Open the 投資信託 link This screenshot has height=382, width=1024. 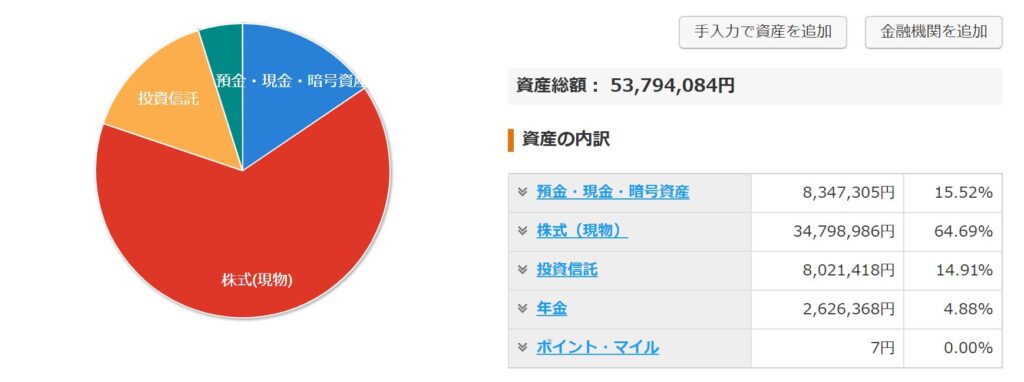tap(567, 270)
